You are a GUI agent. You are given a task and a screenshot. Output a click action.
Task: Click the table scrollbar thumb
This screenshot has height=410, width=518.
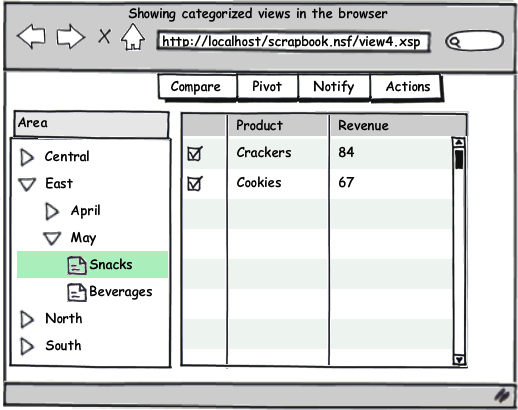[x=459, y=159]
